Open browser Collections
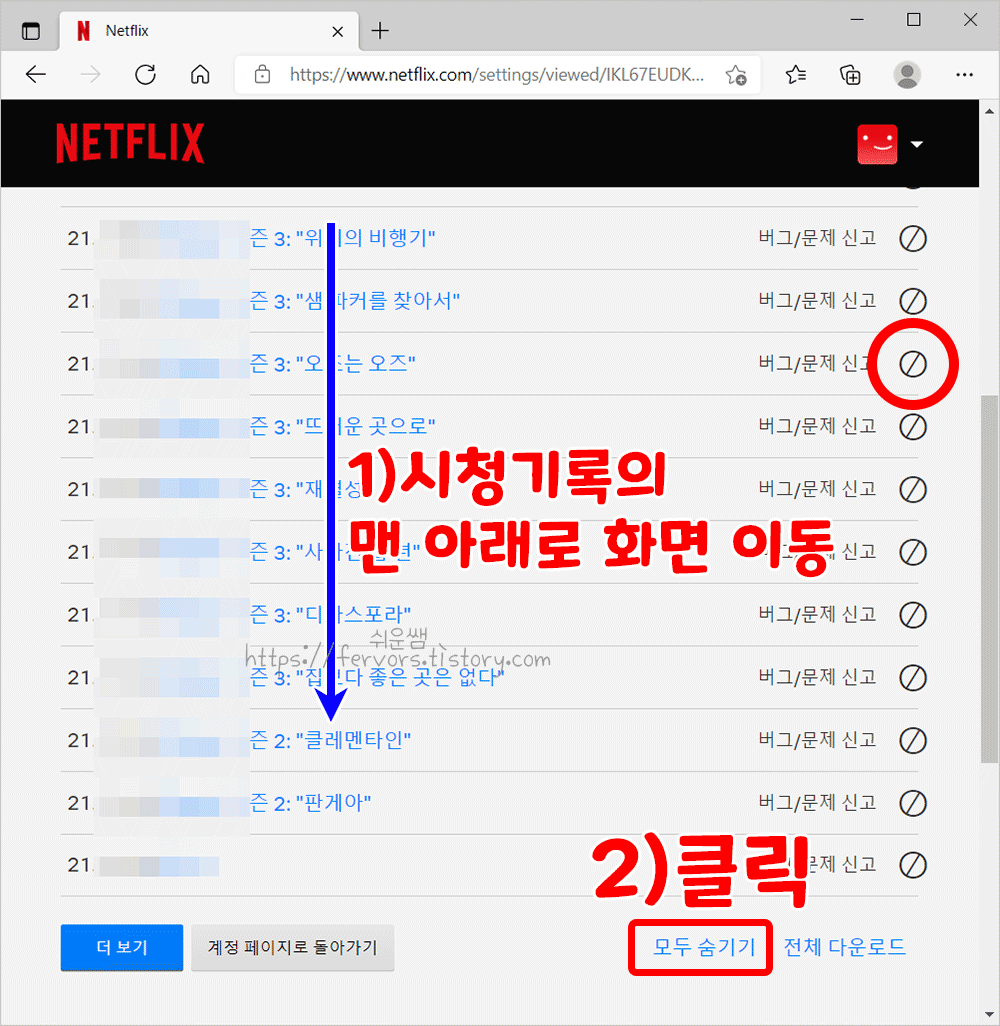 point(850,75)
